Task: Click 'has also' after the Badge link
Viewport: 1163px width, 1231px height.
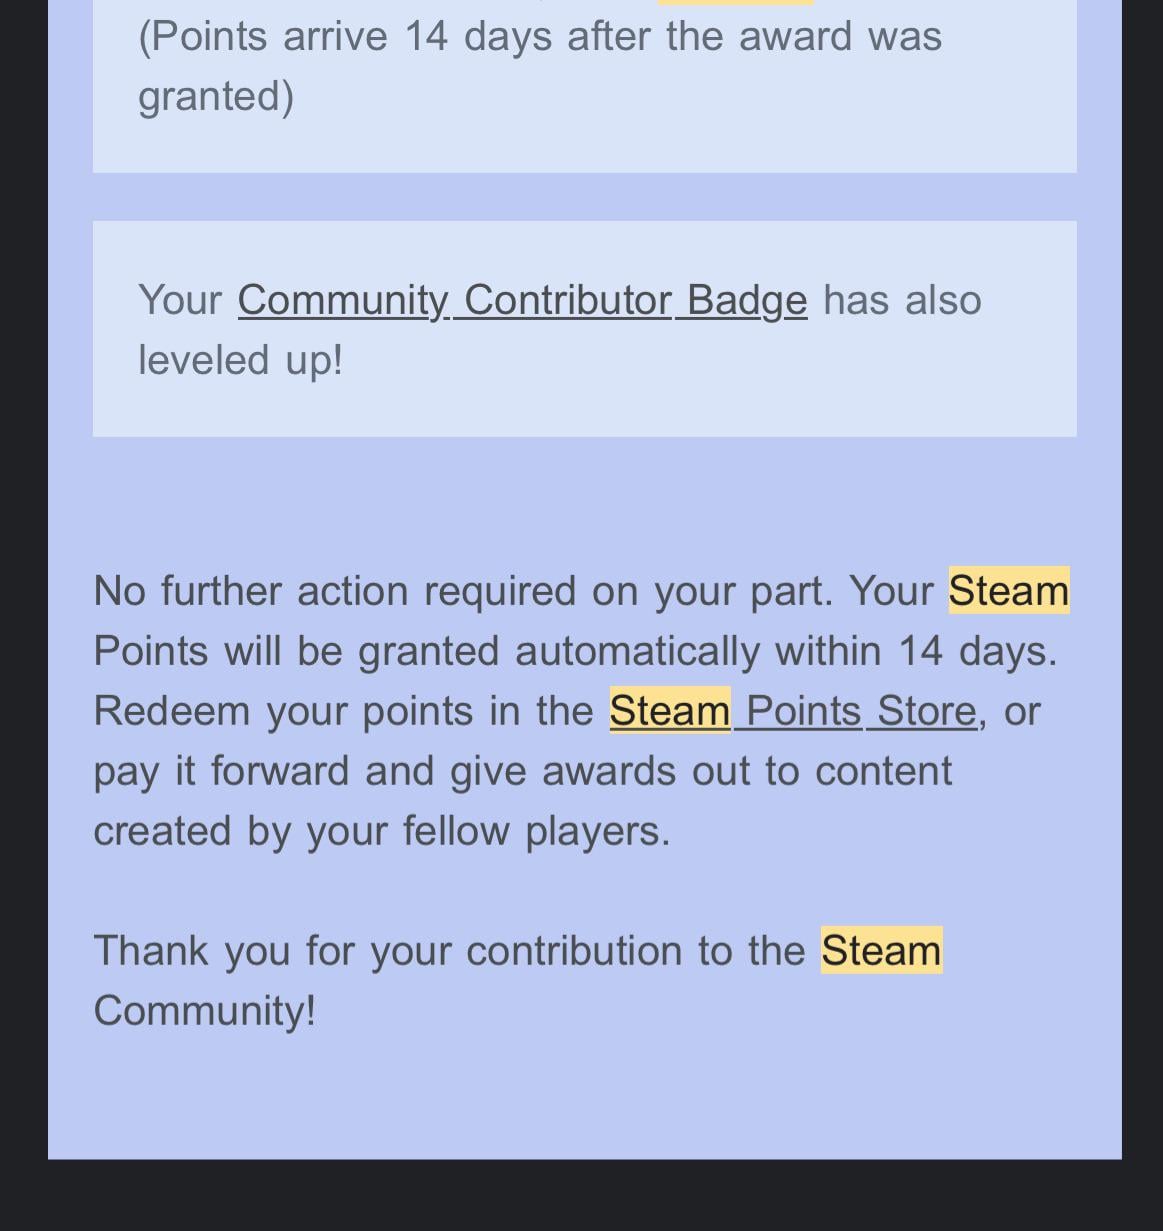Action: pyautogui.click(x=902, y=300)
